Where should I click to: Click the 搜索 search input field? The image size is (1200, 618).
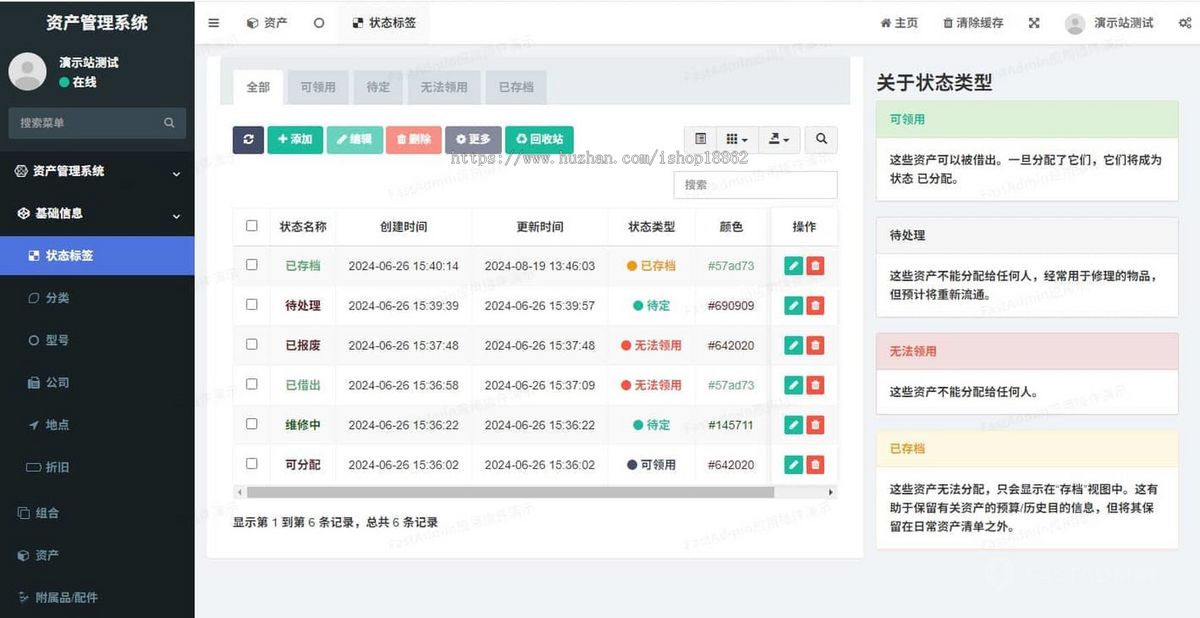[x=755, y=184]
